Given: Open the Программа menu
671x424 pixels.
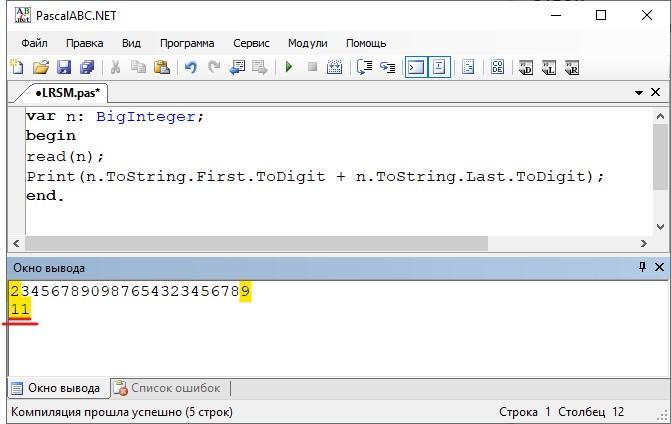Looking at the screenshot, I should [187, 43].
